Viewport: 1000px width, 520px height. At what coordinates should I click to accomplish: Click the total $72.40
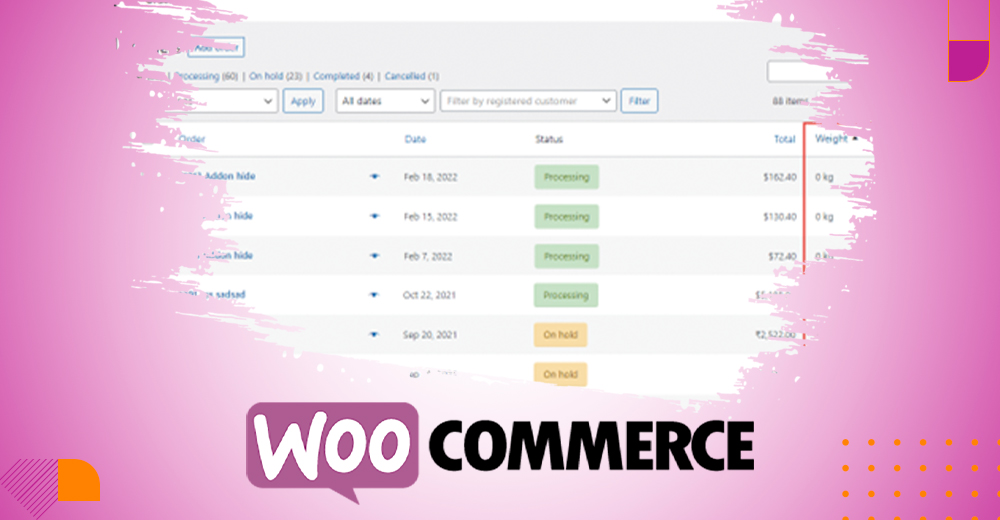coord(782,256)
